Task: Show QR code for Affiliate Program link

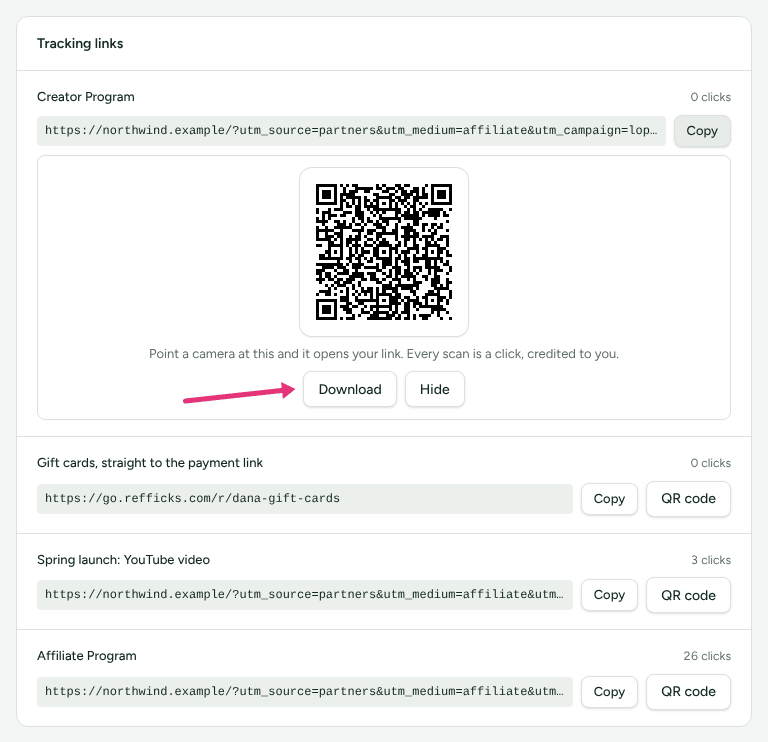Action: pos(688,692)
